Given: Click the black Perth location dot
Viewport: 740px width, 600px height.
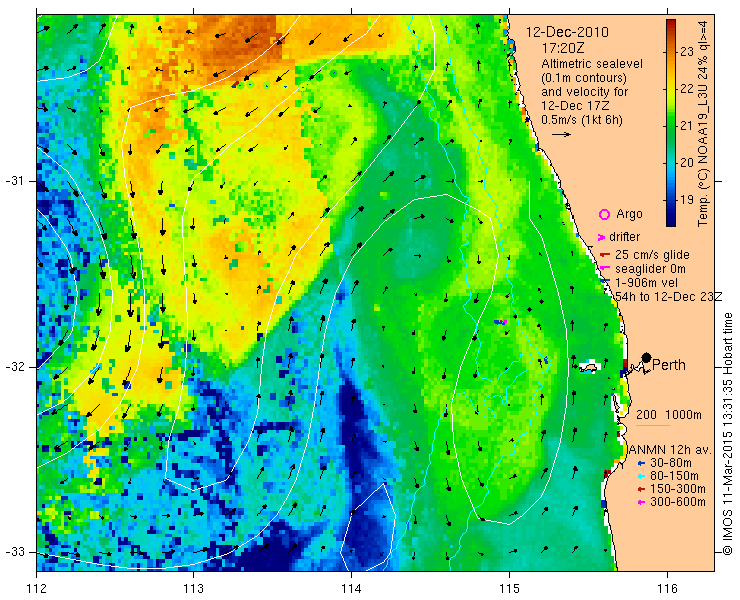Looking at the screenshot, I should [x=647, y=358].
